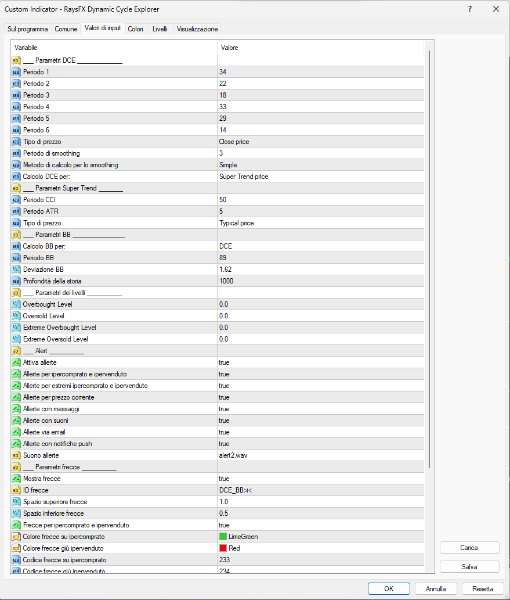Click the help question mark button
The width and height of the screenshot is (510, 600).
470,9
